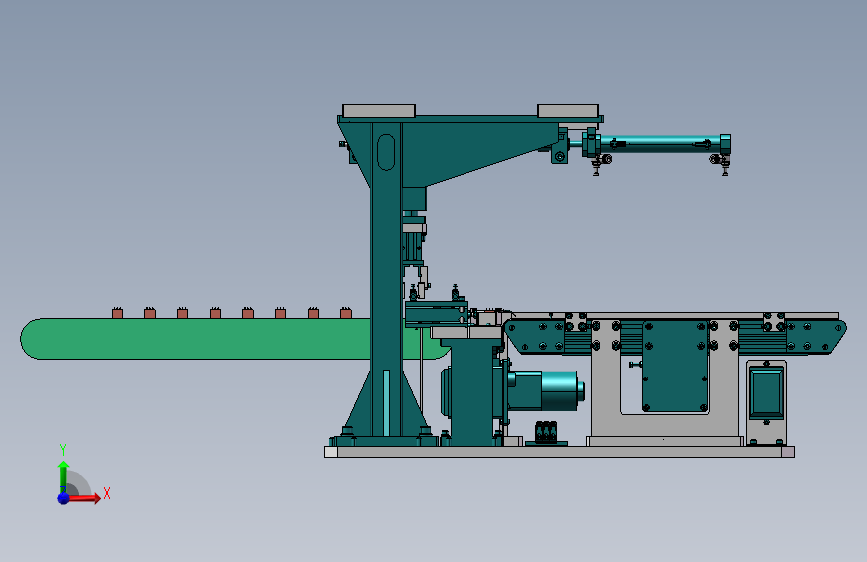Select the right grey block atop the gantry

pyautogui.click(x=568, y=111)
